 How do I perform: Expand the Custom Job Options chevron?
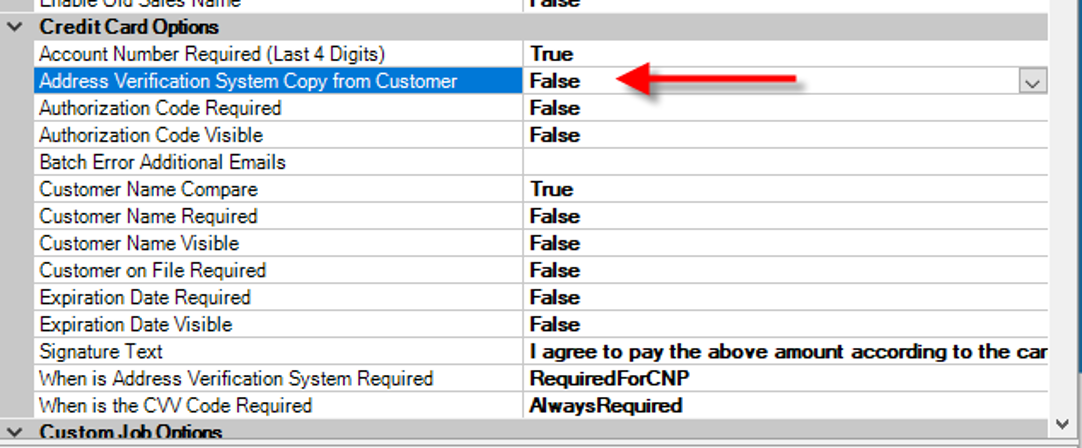[x=14, y=433]
